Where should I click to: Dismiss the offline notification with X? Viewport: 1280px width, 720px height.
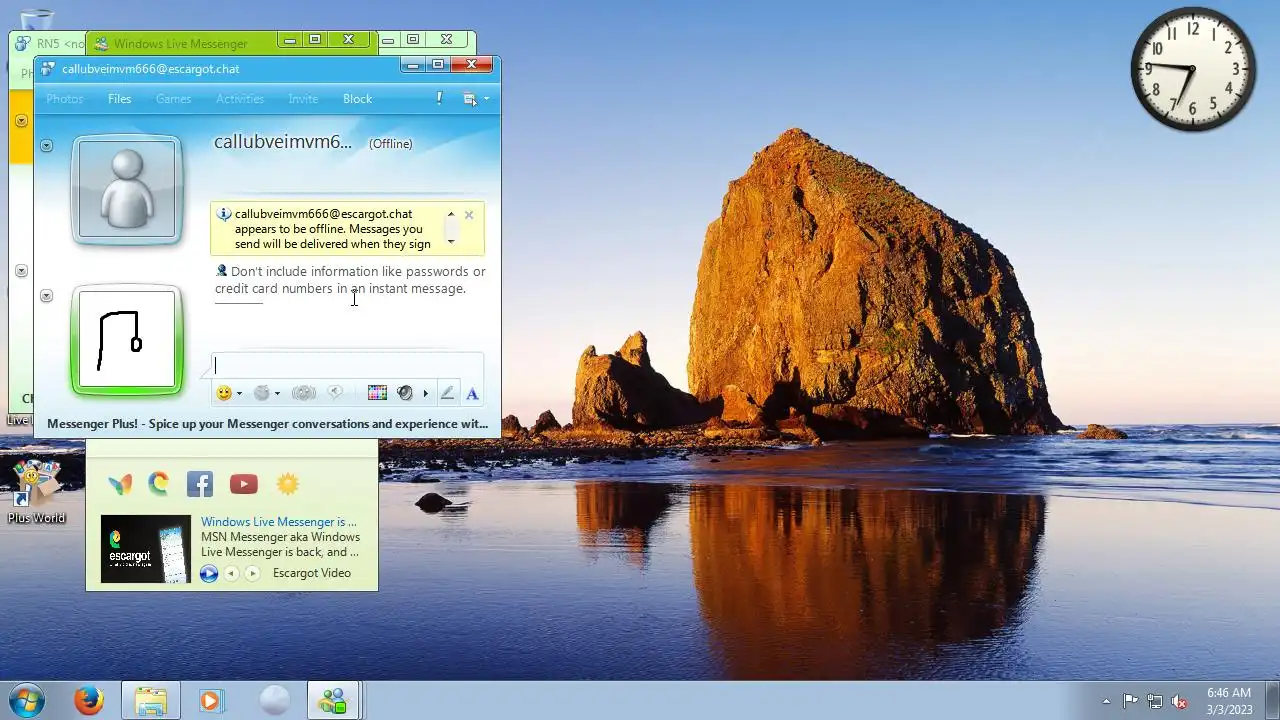[469, 215]
